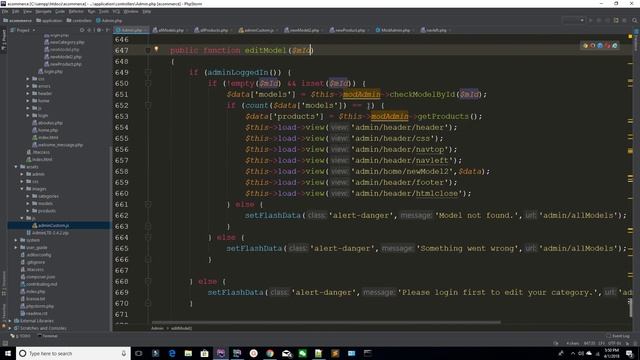Expand the products folder under images
This screenshot has width=640, height=360.
pyautogui.click(x=28, y=211)
